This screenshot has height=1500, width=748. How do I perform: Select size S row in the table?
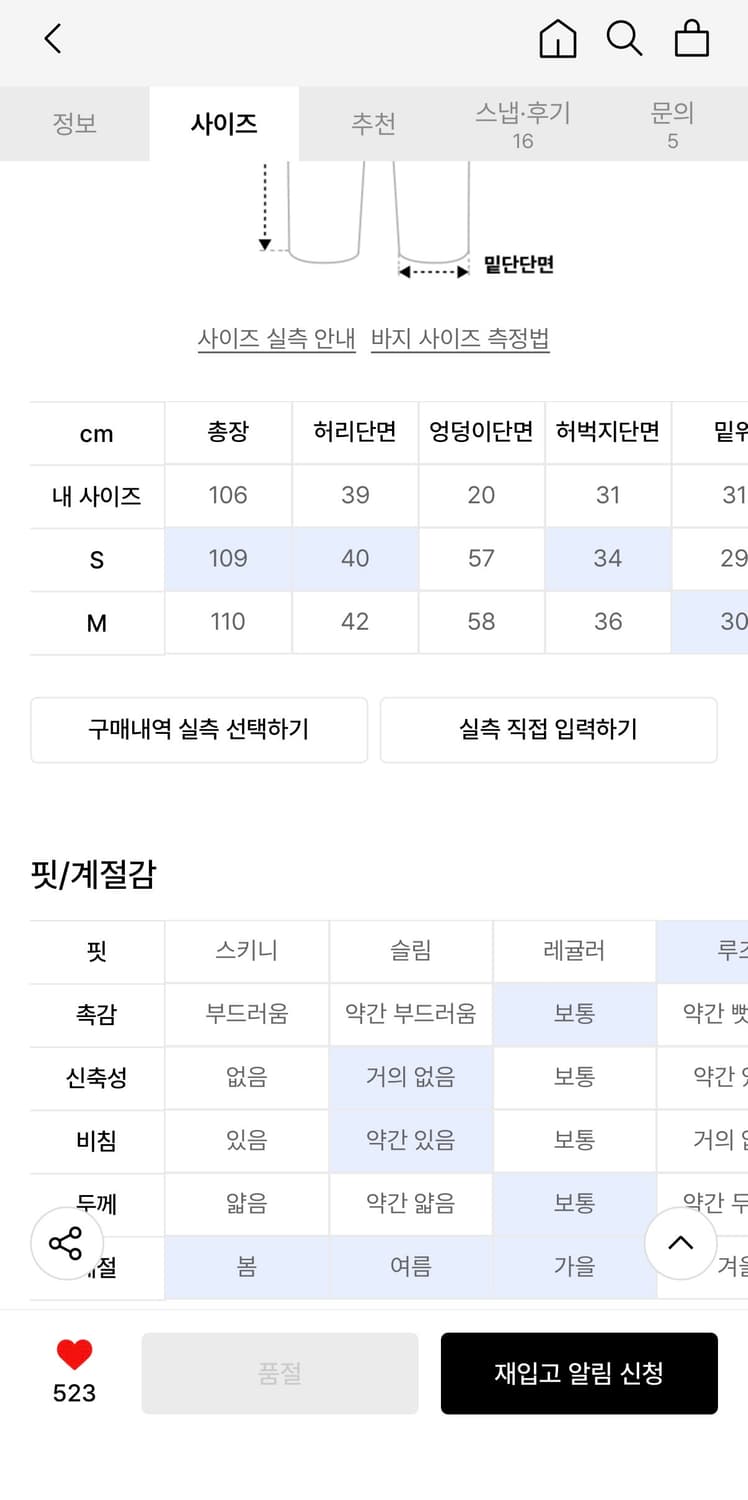coord(97,559)
